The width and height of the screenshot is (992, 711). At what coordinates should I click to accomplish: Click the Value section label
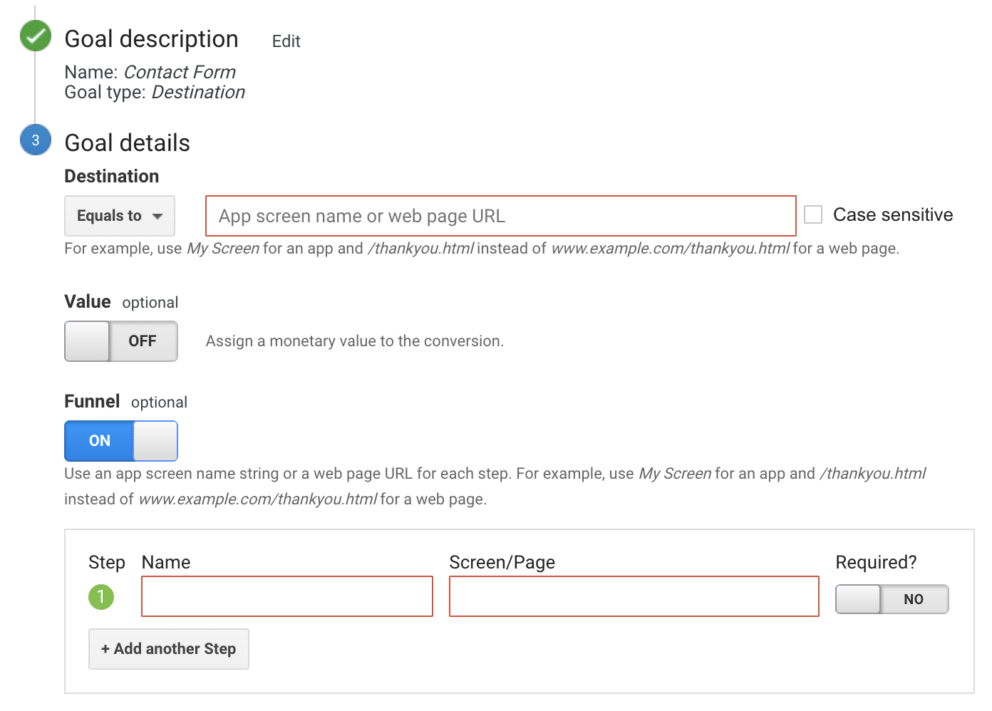87,301
